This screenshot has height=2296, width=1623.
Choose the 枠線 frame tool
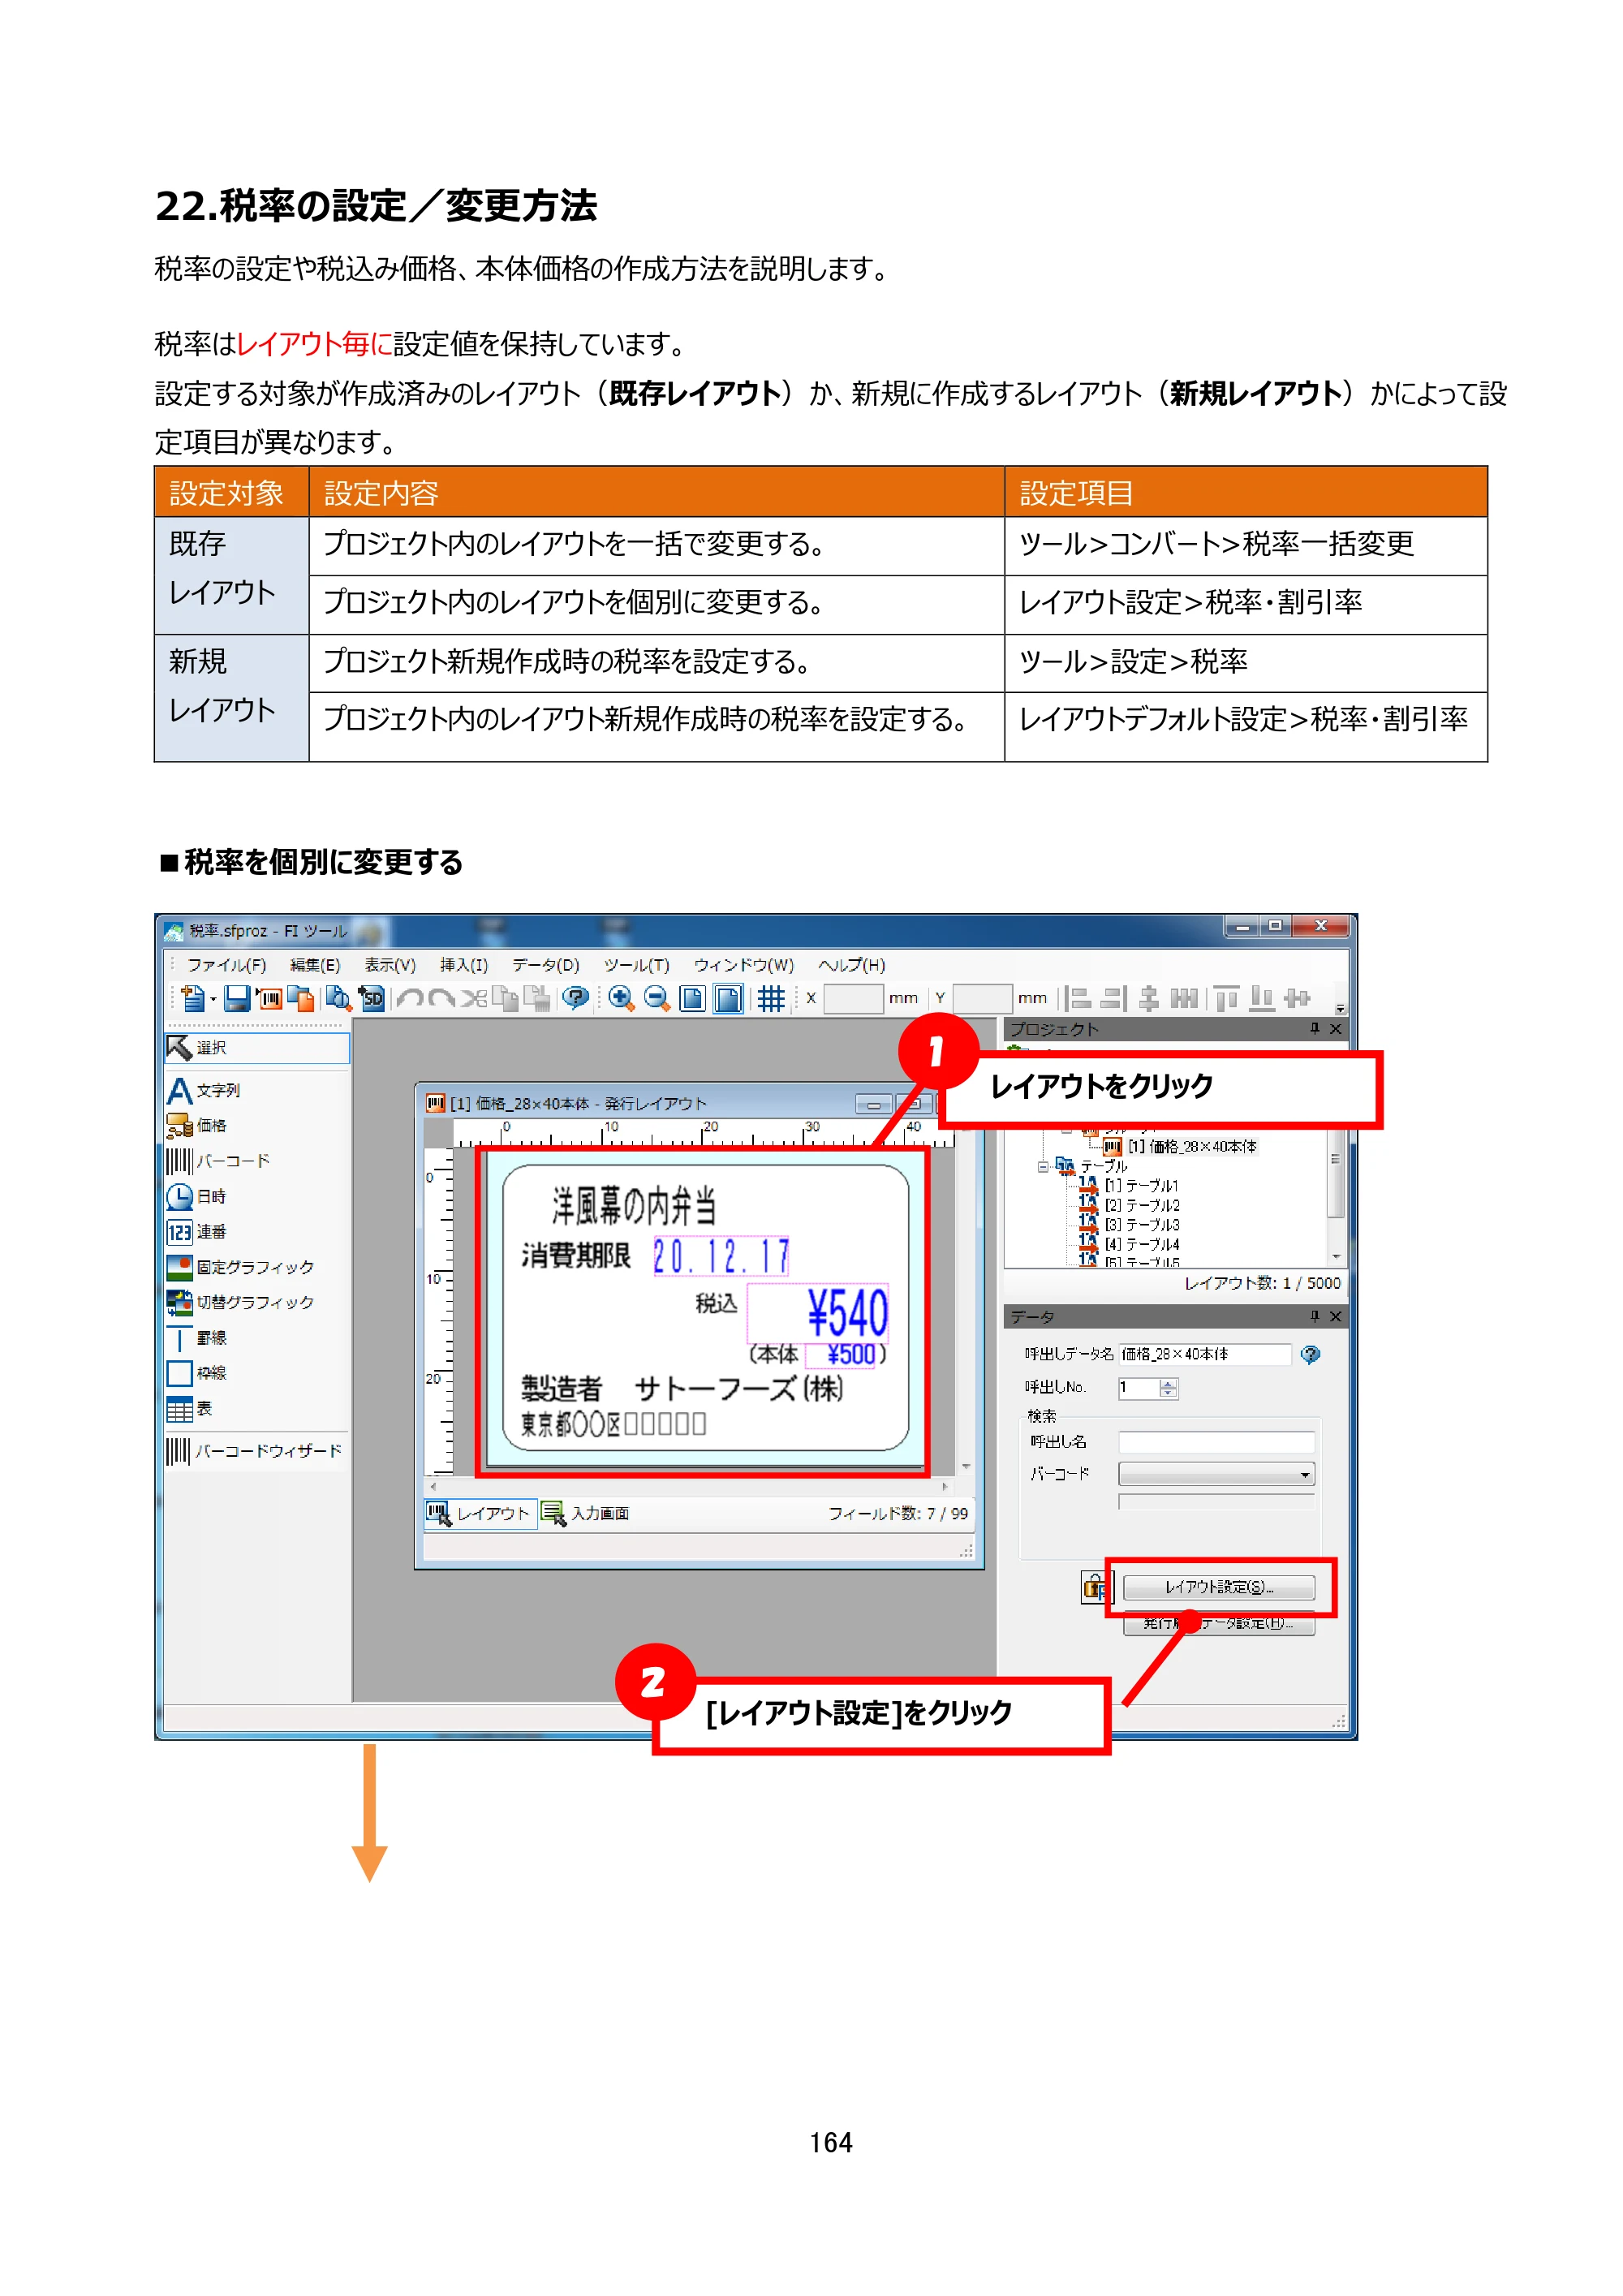197,1373
